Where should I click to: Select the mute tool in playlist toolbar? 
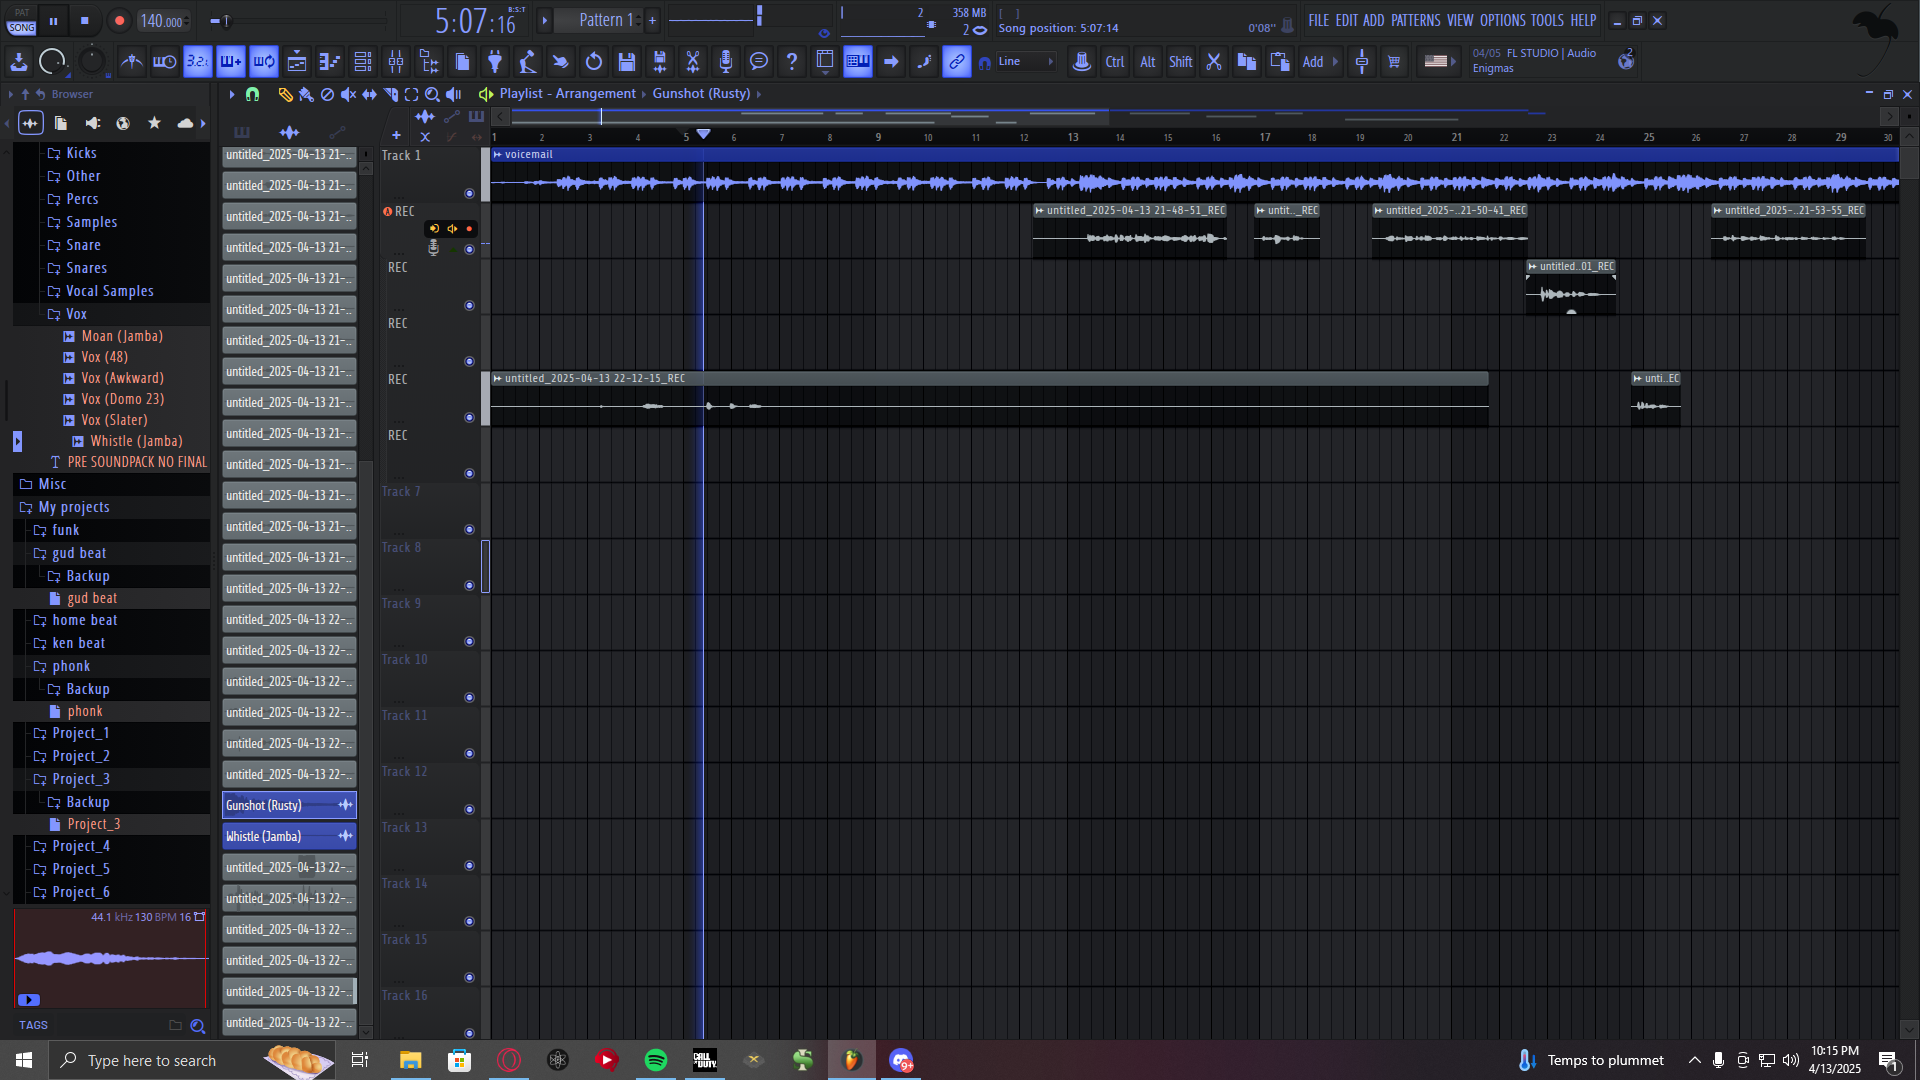click(x=348, y=94)
